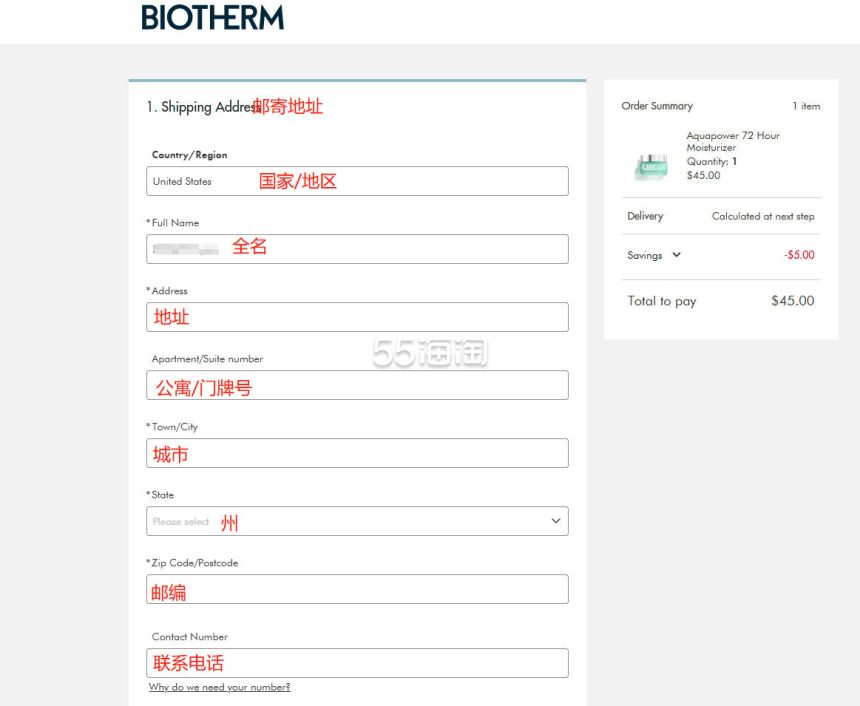Screen dimensions: 860x706
Task: Click the Savings label
Action: [x=645, y=255]
